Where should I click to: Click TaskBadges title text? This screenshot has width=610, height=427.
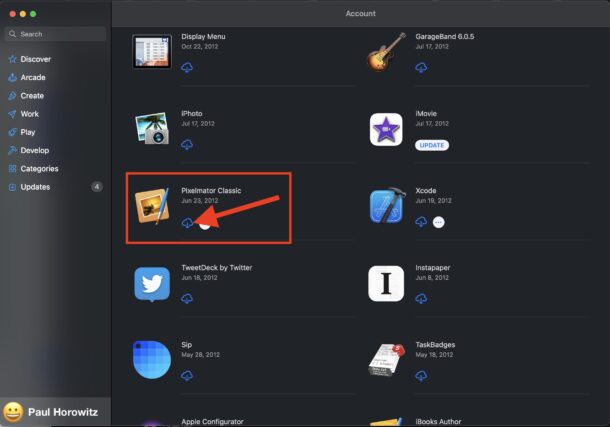[435, 345]
